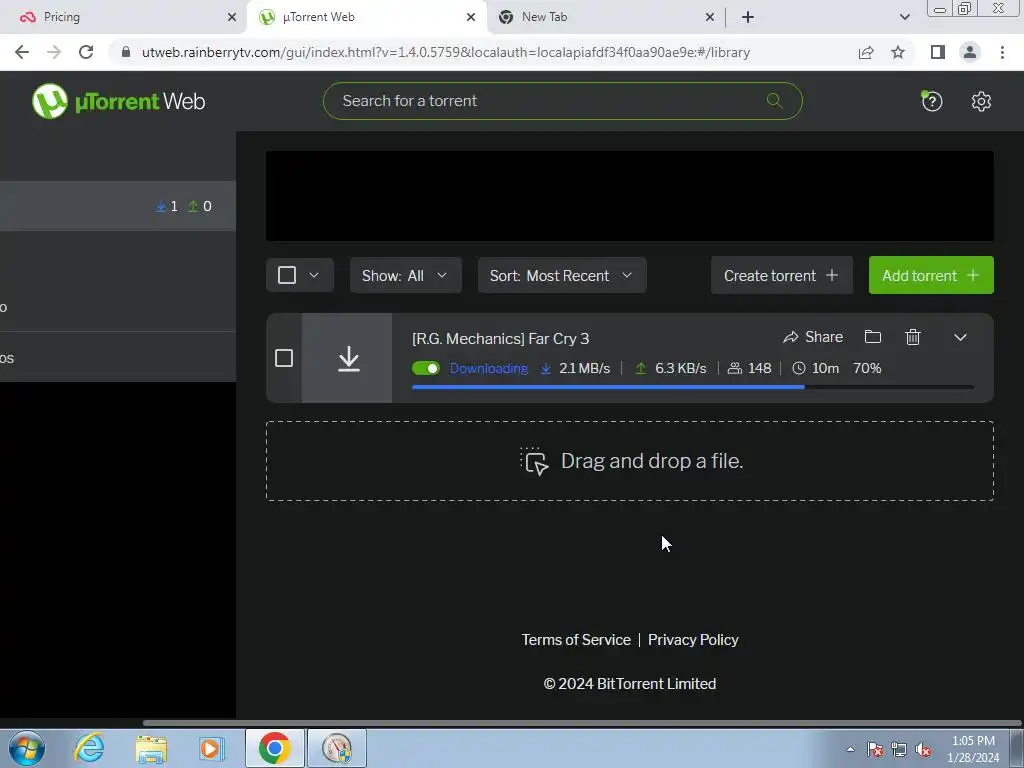Click the 148 peers count

pos(759,368)
